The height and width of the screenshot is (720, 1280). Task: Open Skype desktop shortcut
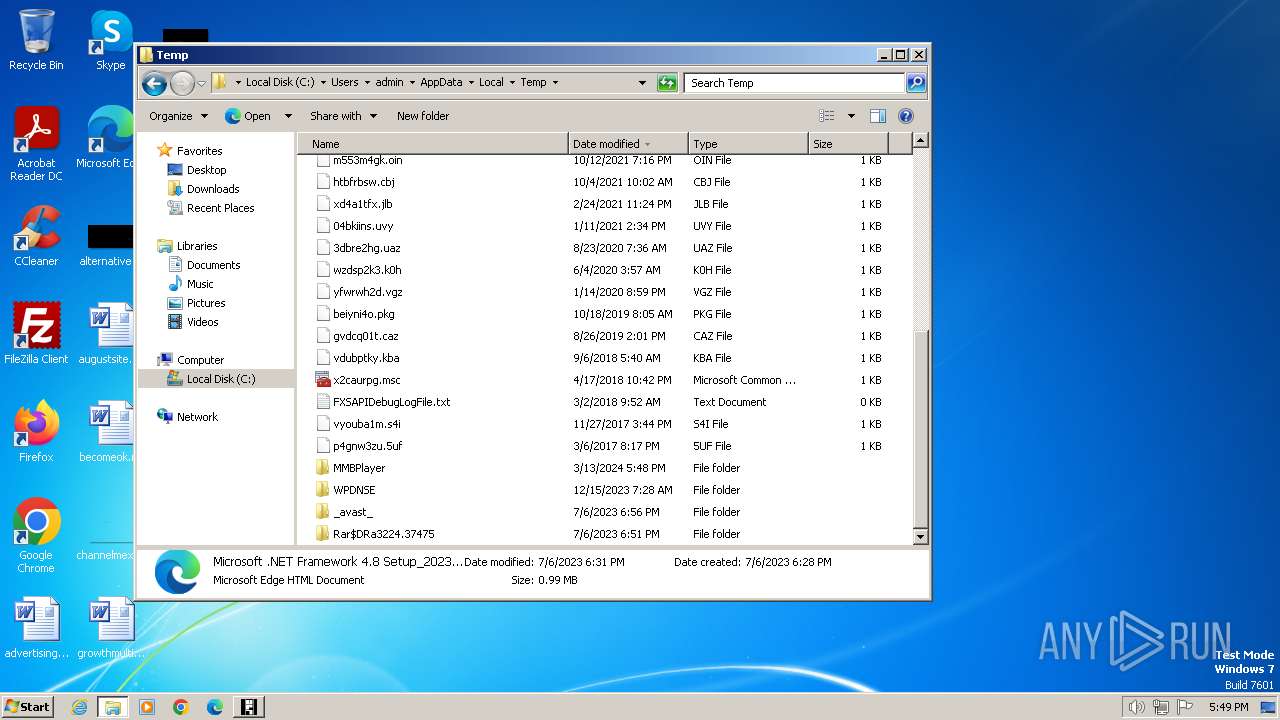click(110, 40)
